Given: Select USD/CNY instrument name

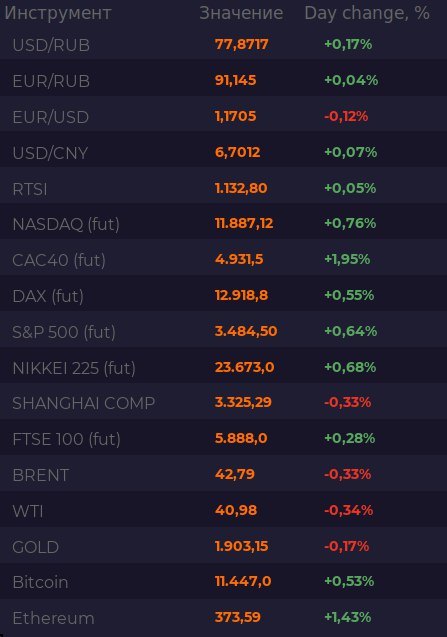Looking at the screenshot, I should (50, 153).
